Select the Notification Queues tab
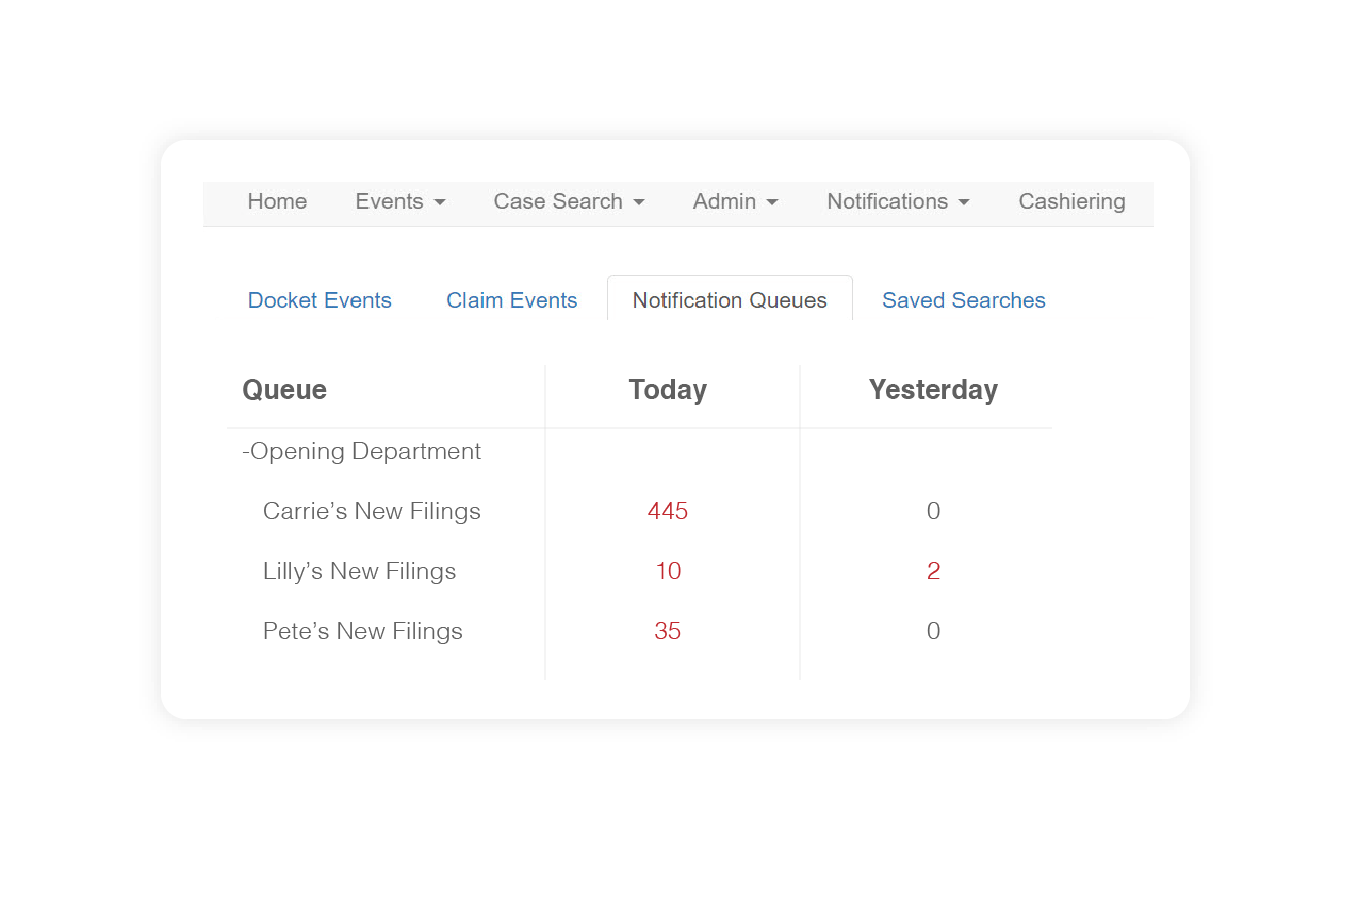 tap(729, 300)
